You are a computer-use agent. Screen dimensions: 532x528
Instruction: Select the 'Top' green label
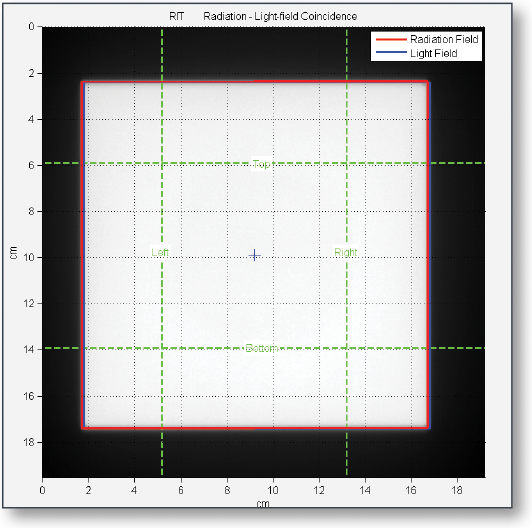(261, 164)
